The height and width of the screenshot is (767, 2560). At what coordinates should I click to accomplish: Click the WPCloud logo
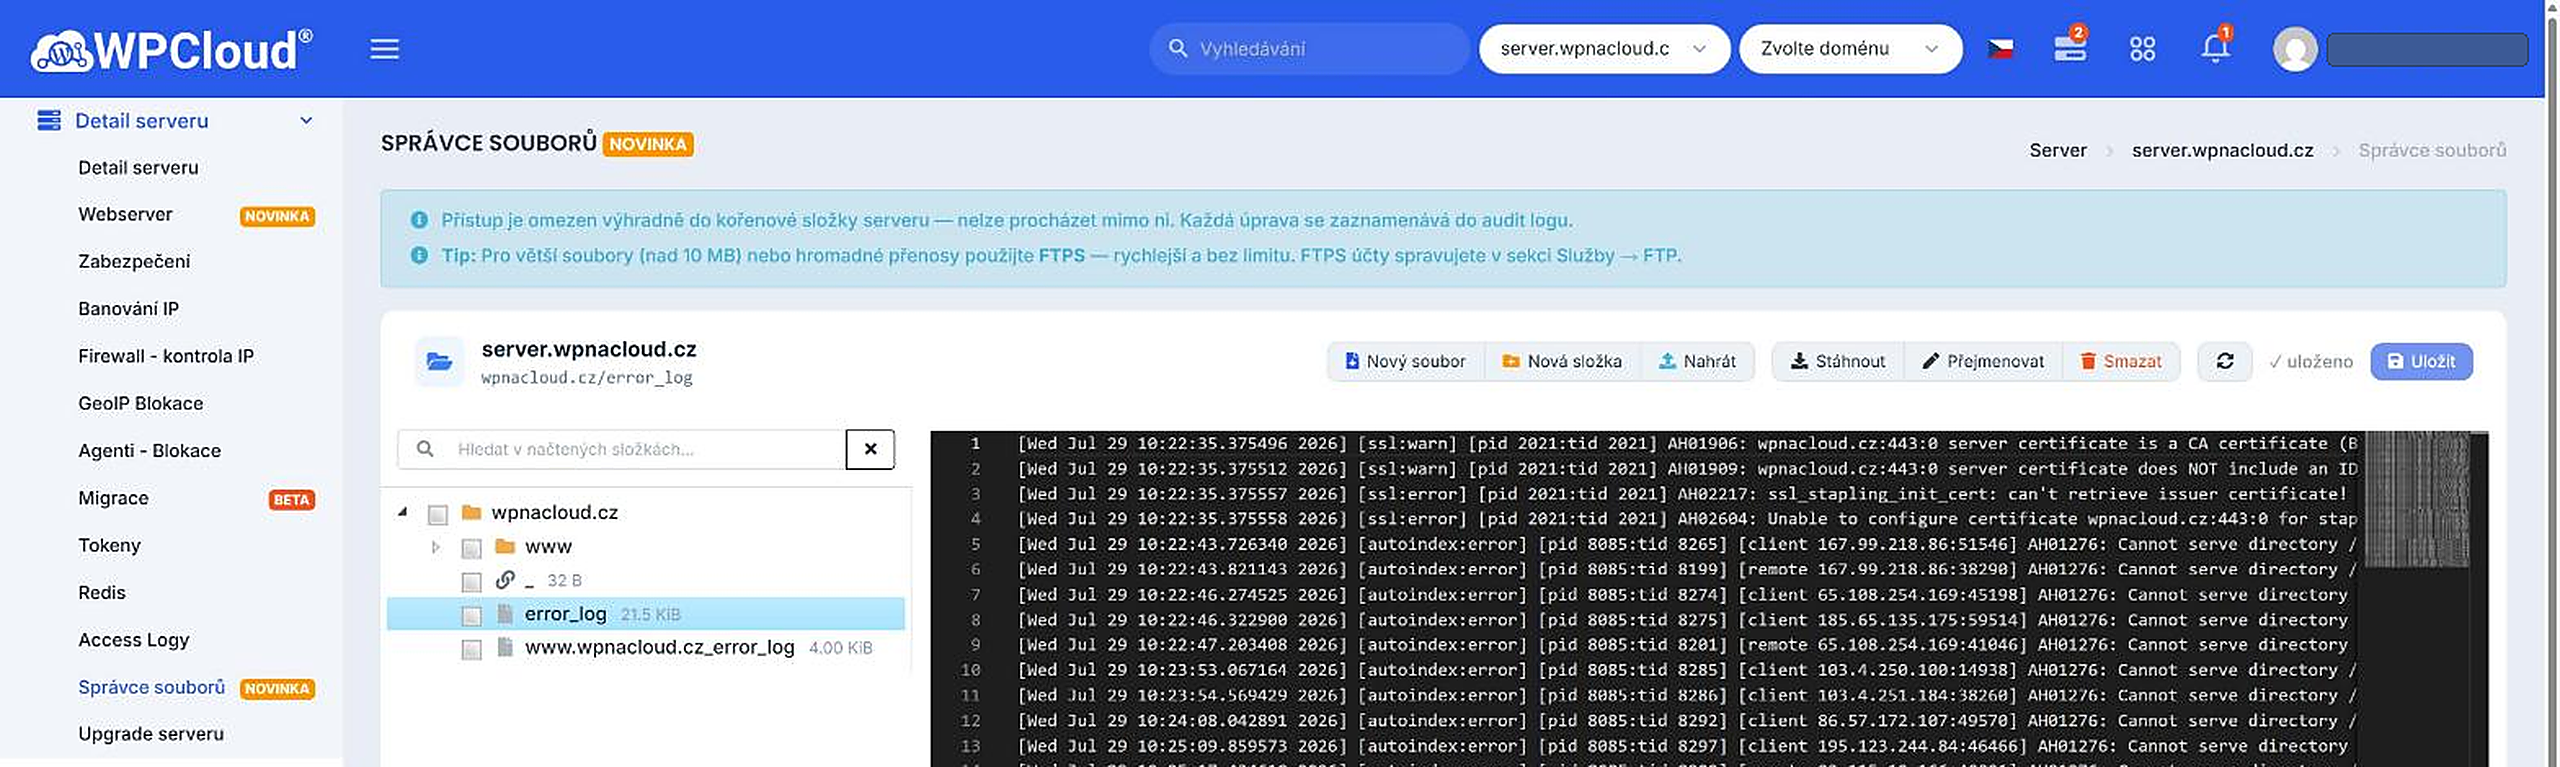[171, 50]
